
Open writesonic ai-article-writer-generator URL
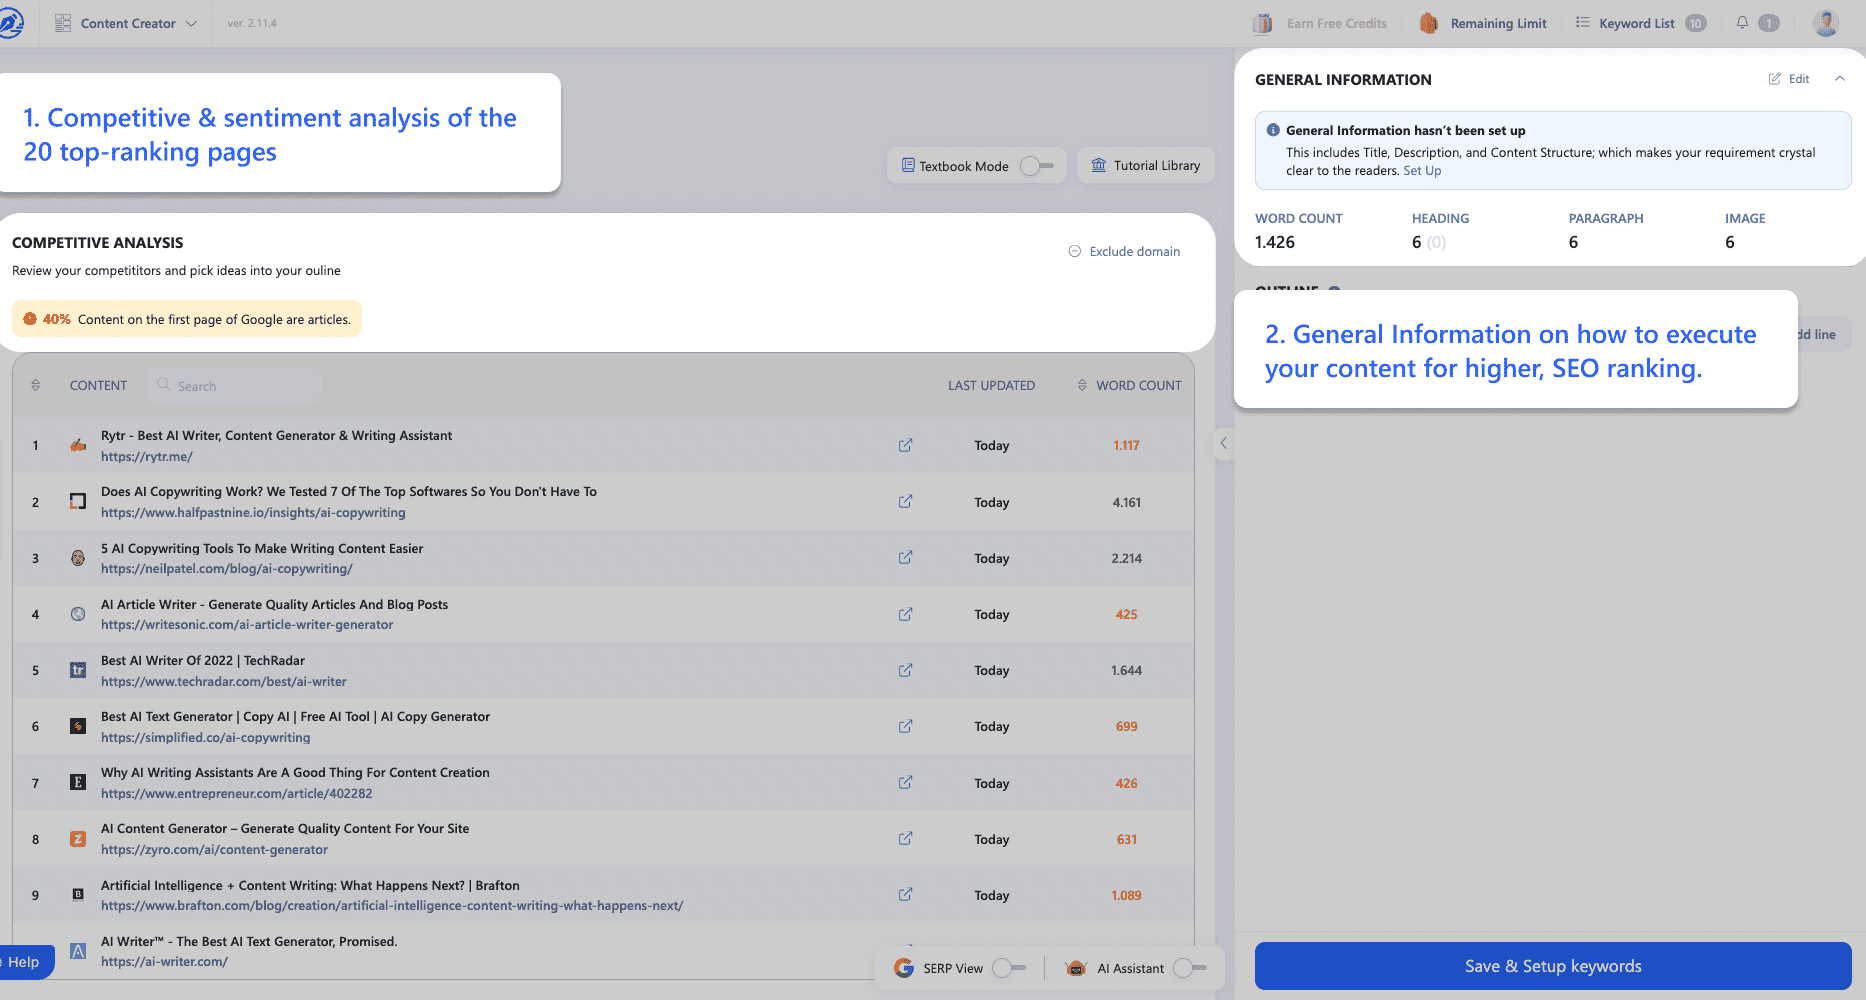[247, 625]
